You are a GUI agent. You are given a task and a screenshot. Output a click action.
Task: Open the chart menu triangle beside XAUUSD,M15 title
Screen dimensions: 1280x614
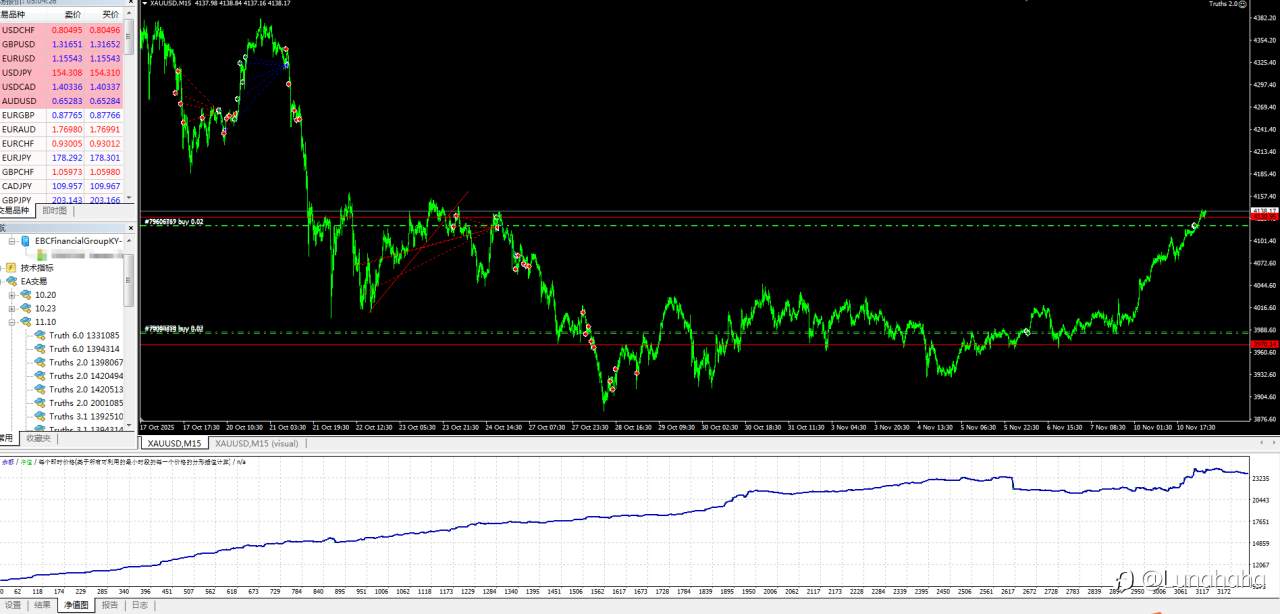[144, 4]
